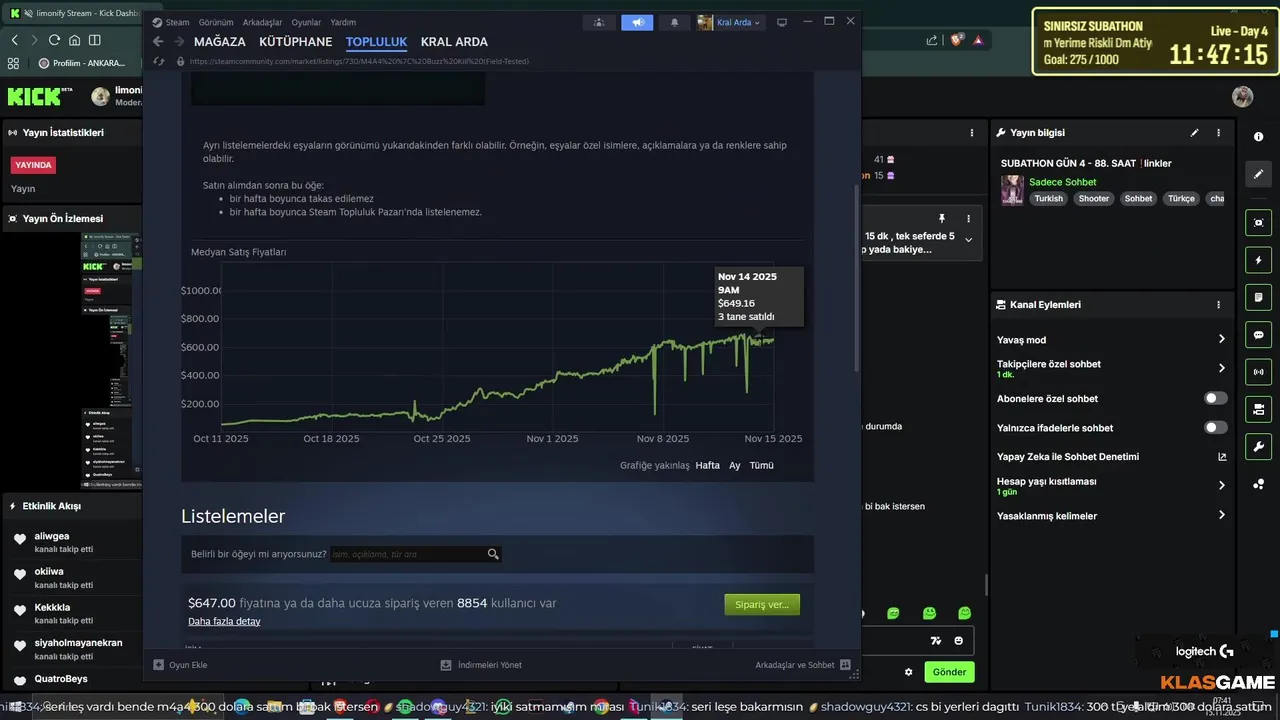Click the Steam page vertical scrollbar
Screen dimensions: 1280x720
(x=856, y=280)
